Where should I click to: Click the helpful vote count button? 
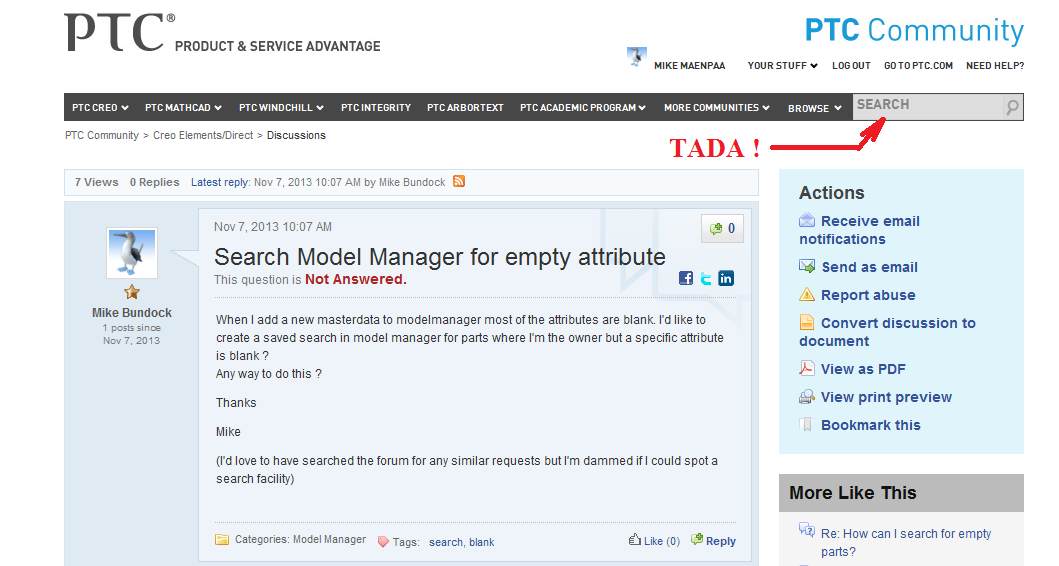point(722,228)
